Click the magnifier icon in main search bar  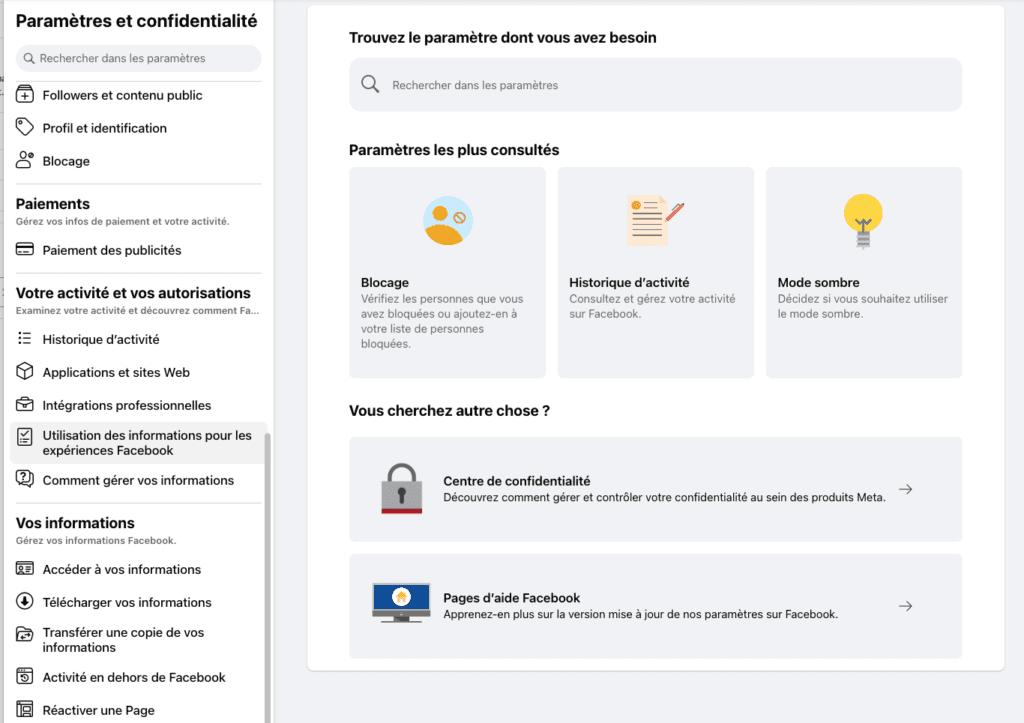(x=370, y=84)
